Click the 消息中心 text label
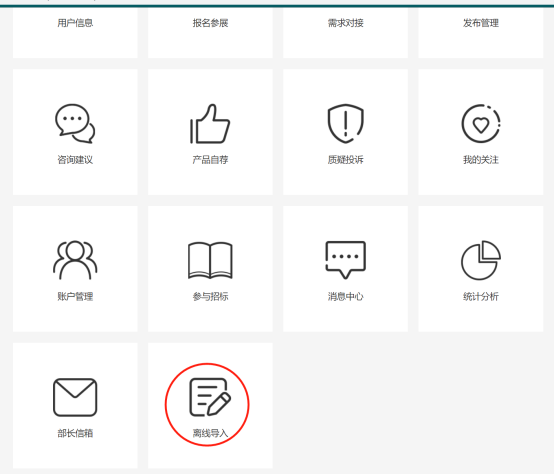This screenshot has width=554, height=474. point(346,297)
